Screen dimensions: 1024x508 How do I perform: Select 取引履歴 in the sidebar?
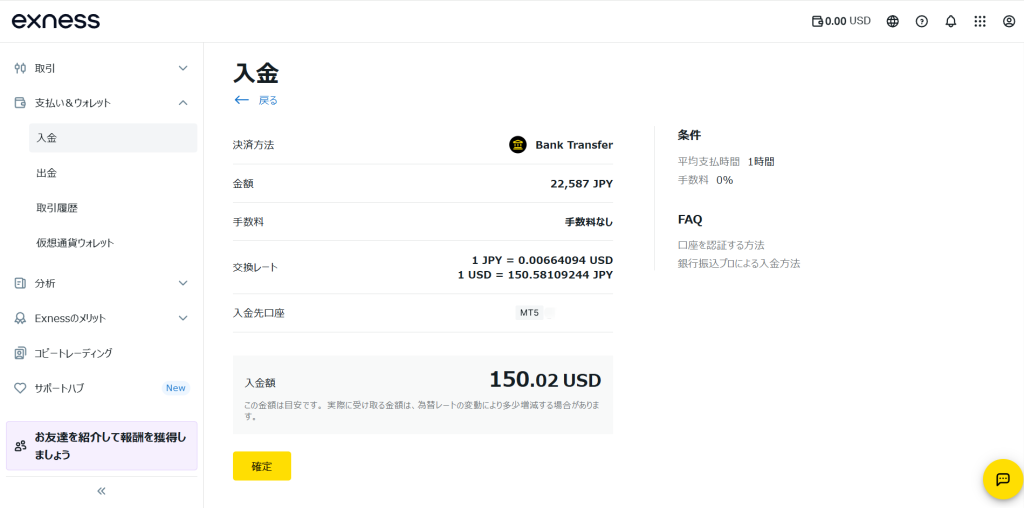click(113, 208)
